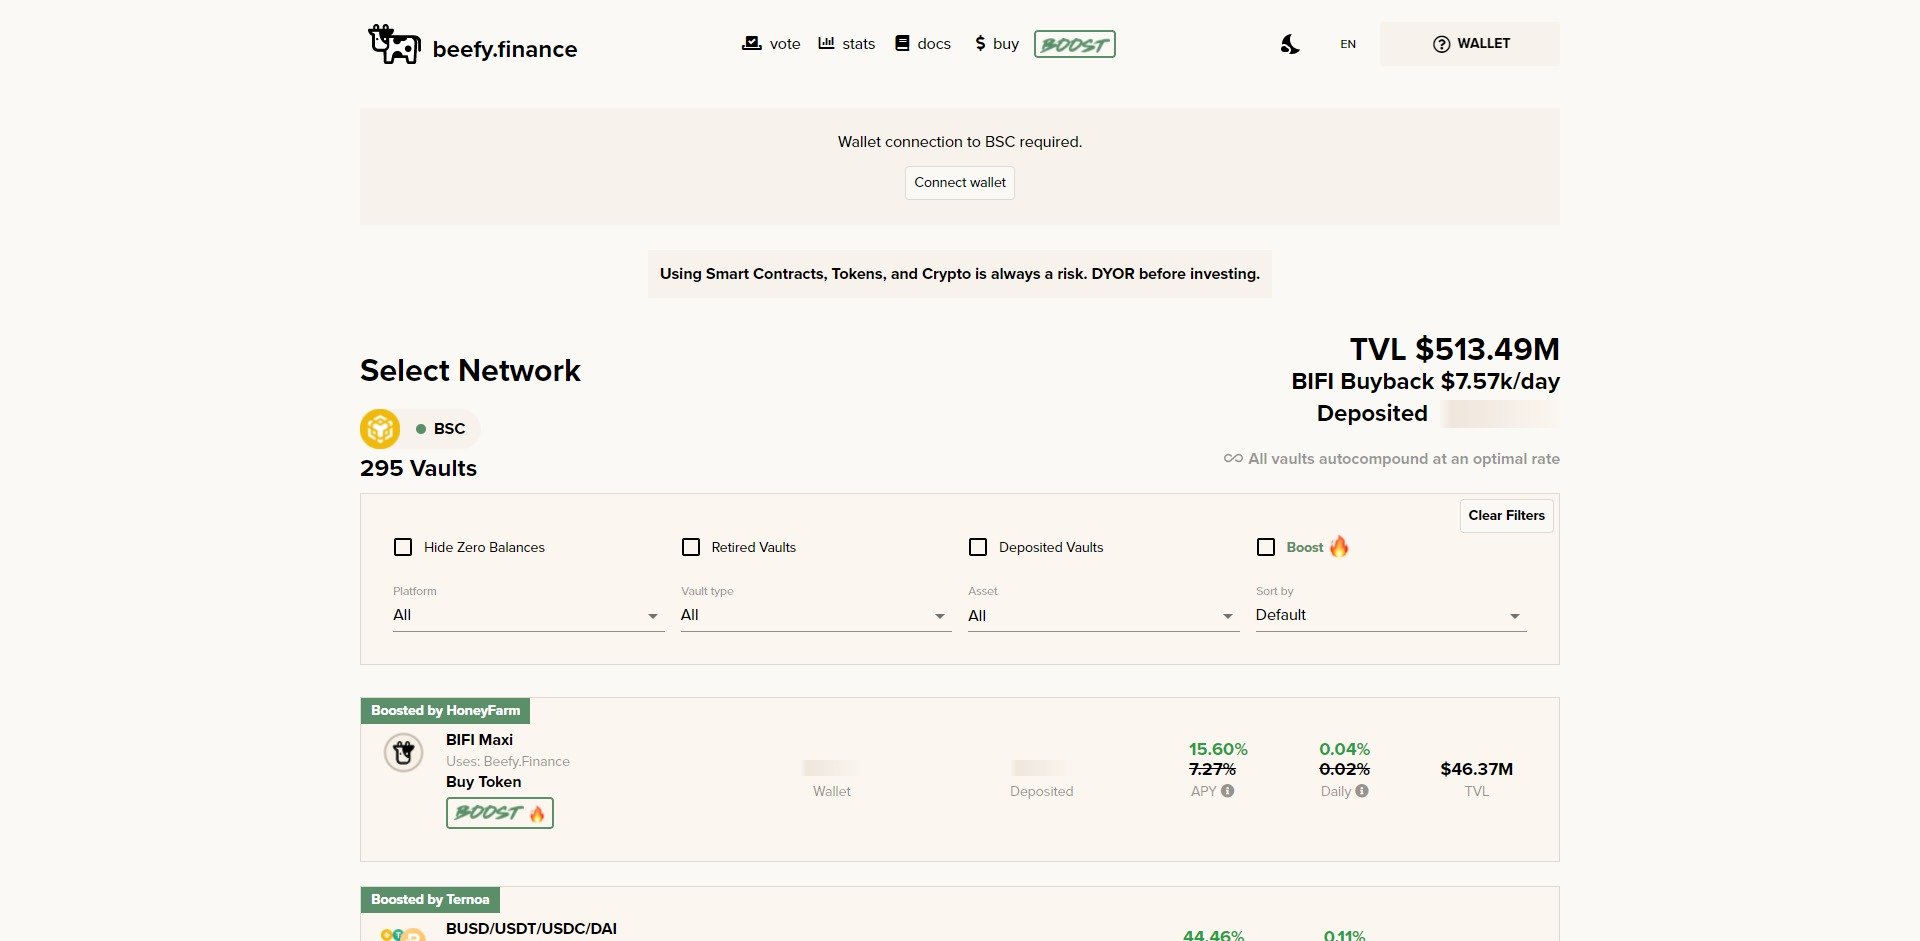Expand the Vault type dropdown
Screen dimensions: 1920x941
click(814, 615)
